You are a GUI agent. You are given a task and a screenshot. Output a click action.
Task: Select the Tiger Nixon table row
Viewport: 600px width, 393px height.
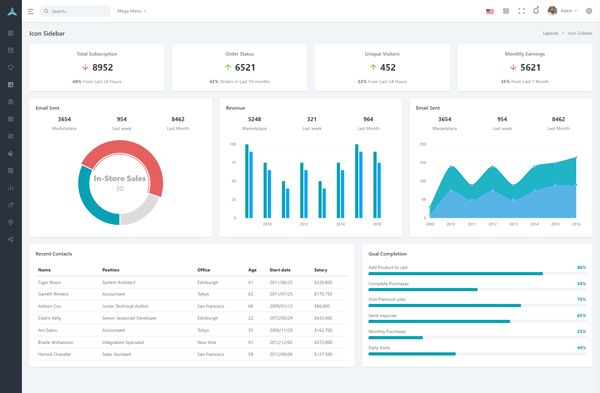coord(192,282)
